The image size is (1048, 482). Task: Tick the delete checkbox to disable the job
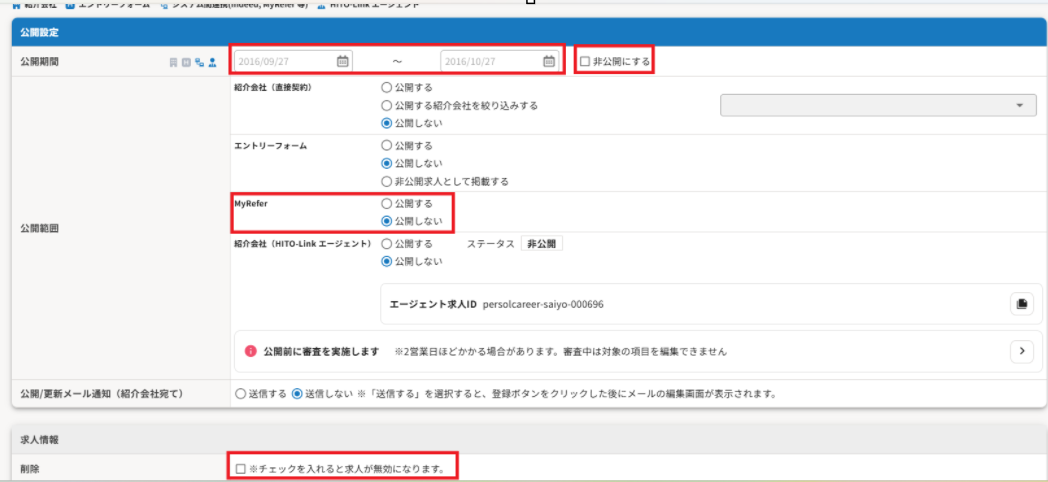click(x=240, y=468)
